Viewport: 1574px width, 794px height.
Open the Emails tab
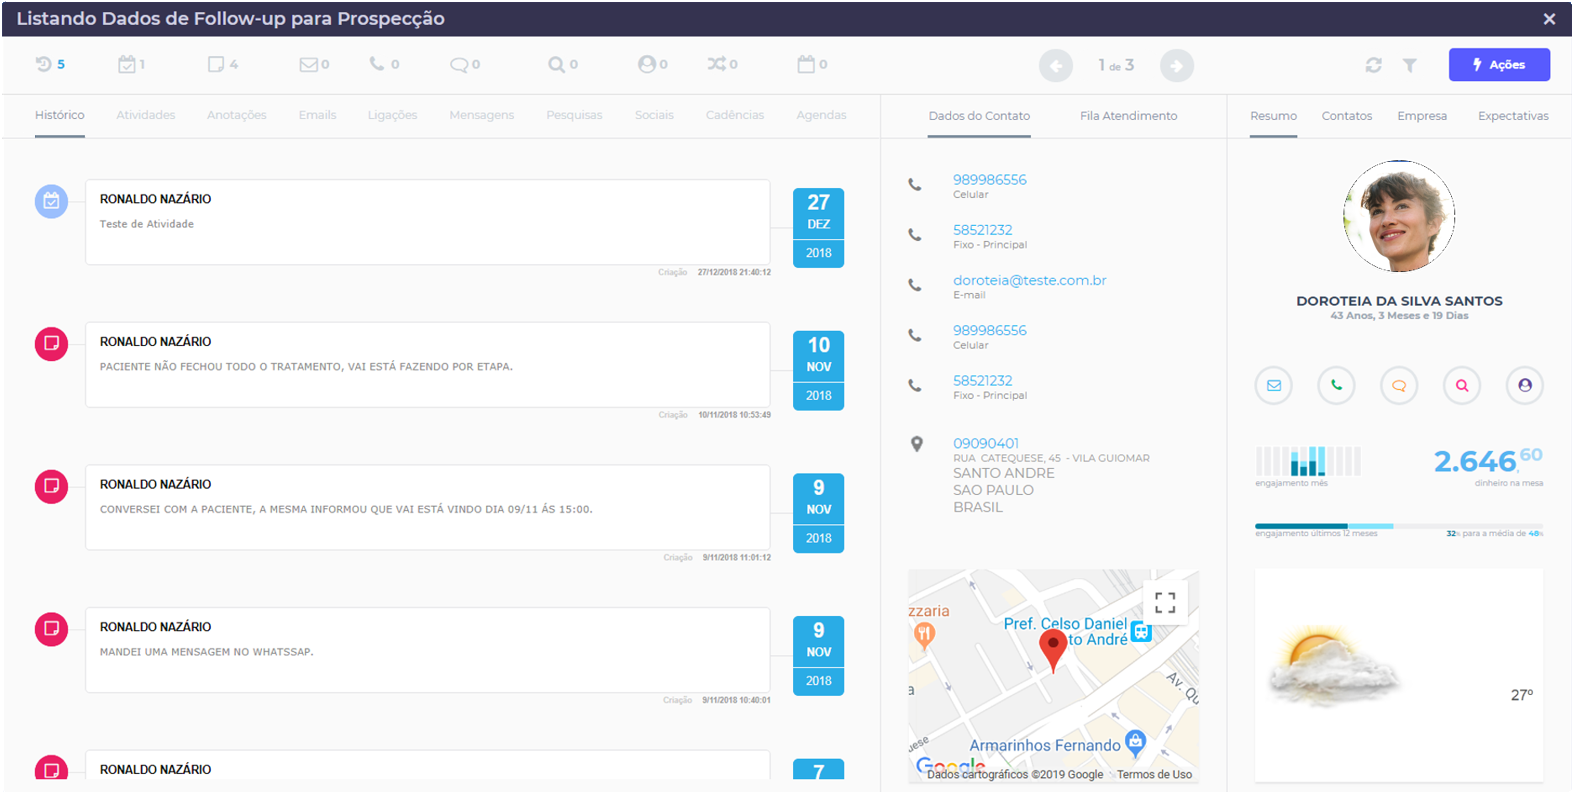click(317, 115)
